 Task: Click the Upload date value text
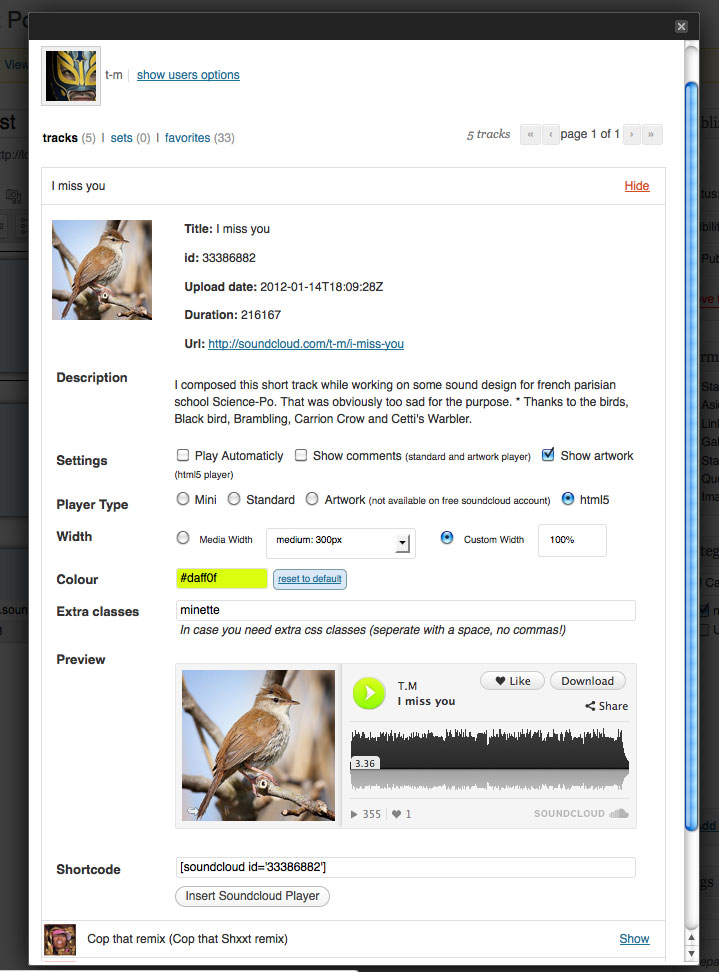(322, 287)
